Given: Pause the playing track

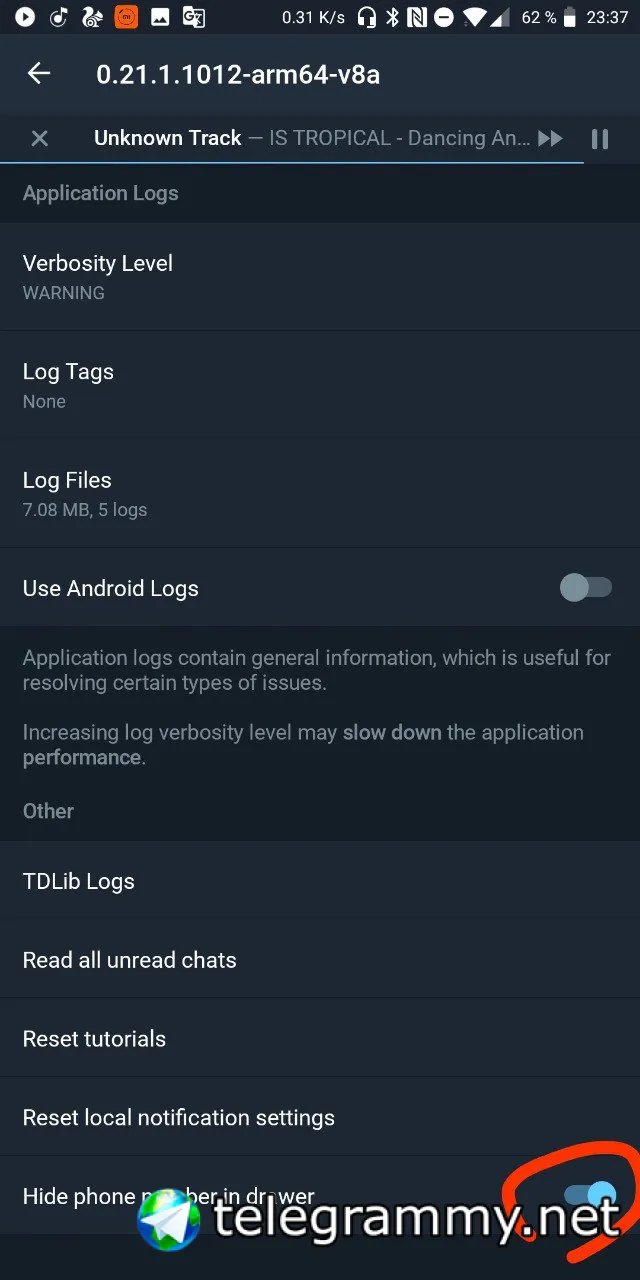Looking at the screenshot, I should 600,138.
